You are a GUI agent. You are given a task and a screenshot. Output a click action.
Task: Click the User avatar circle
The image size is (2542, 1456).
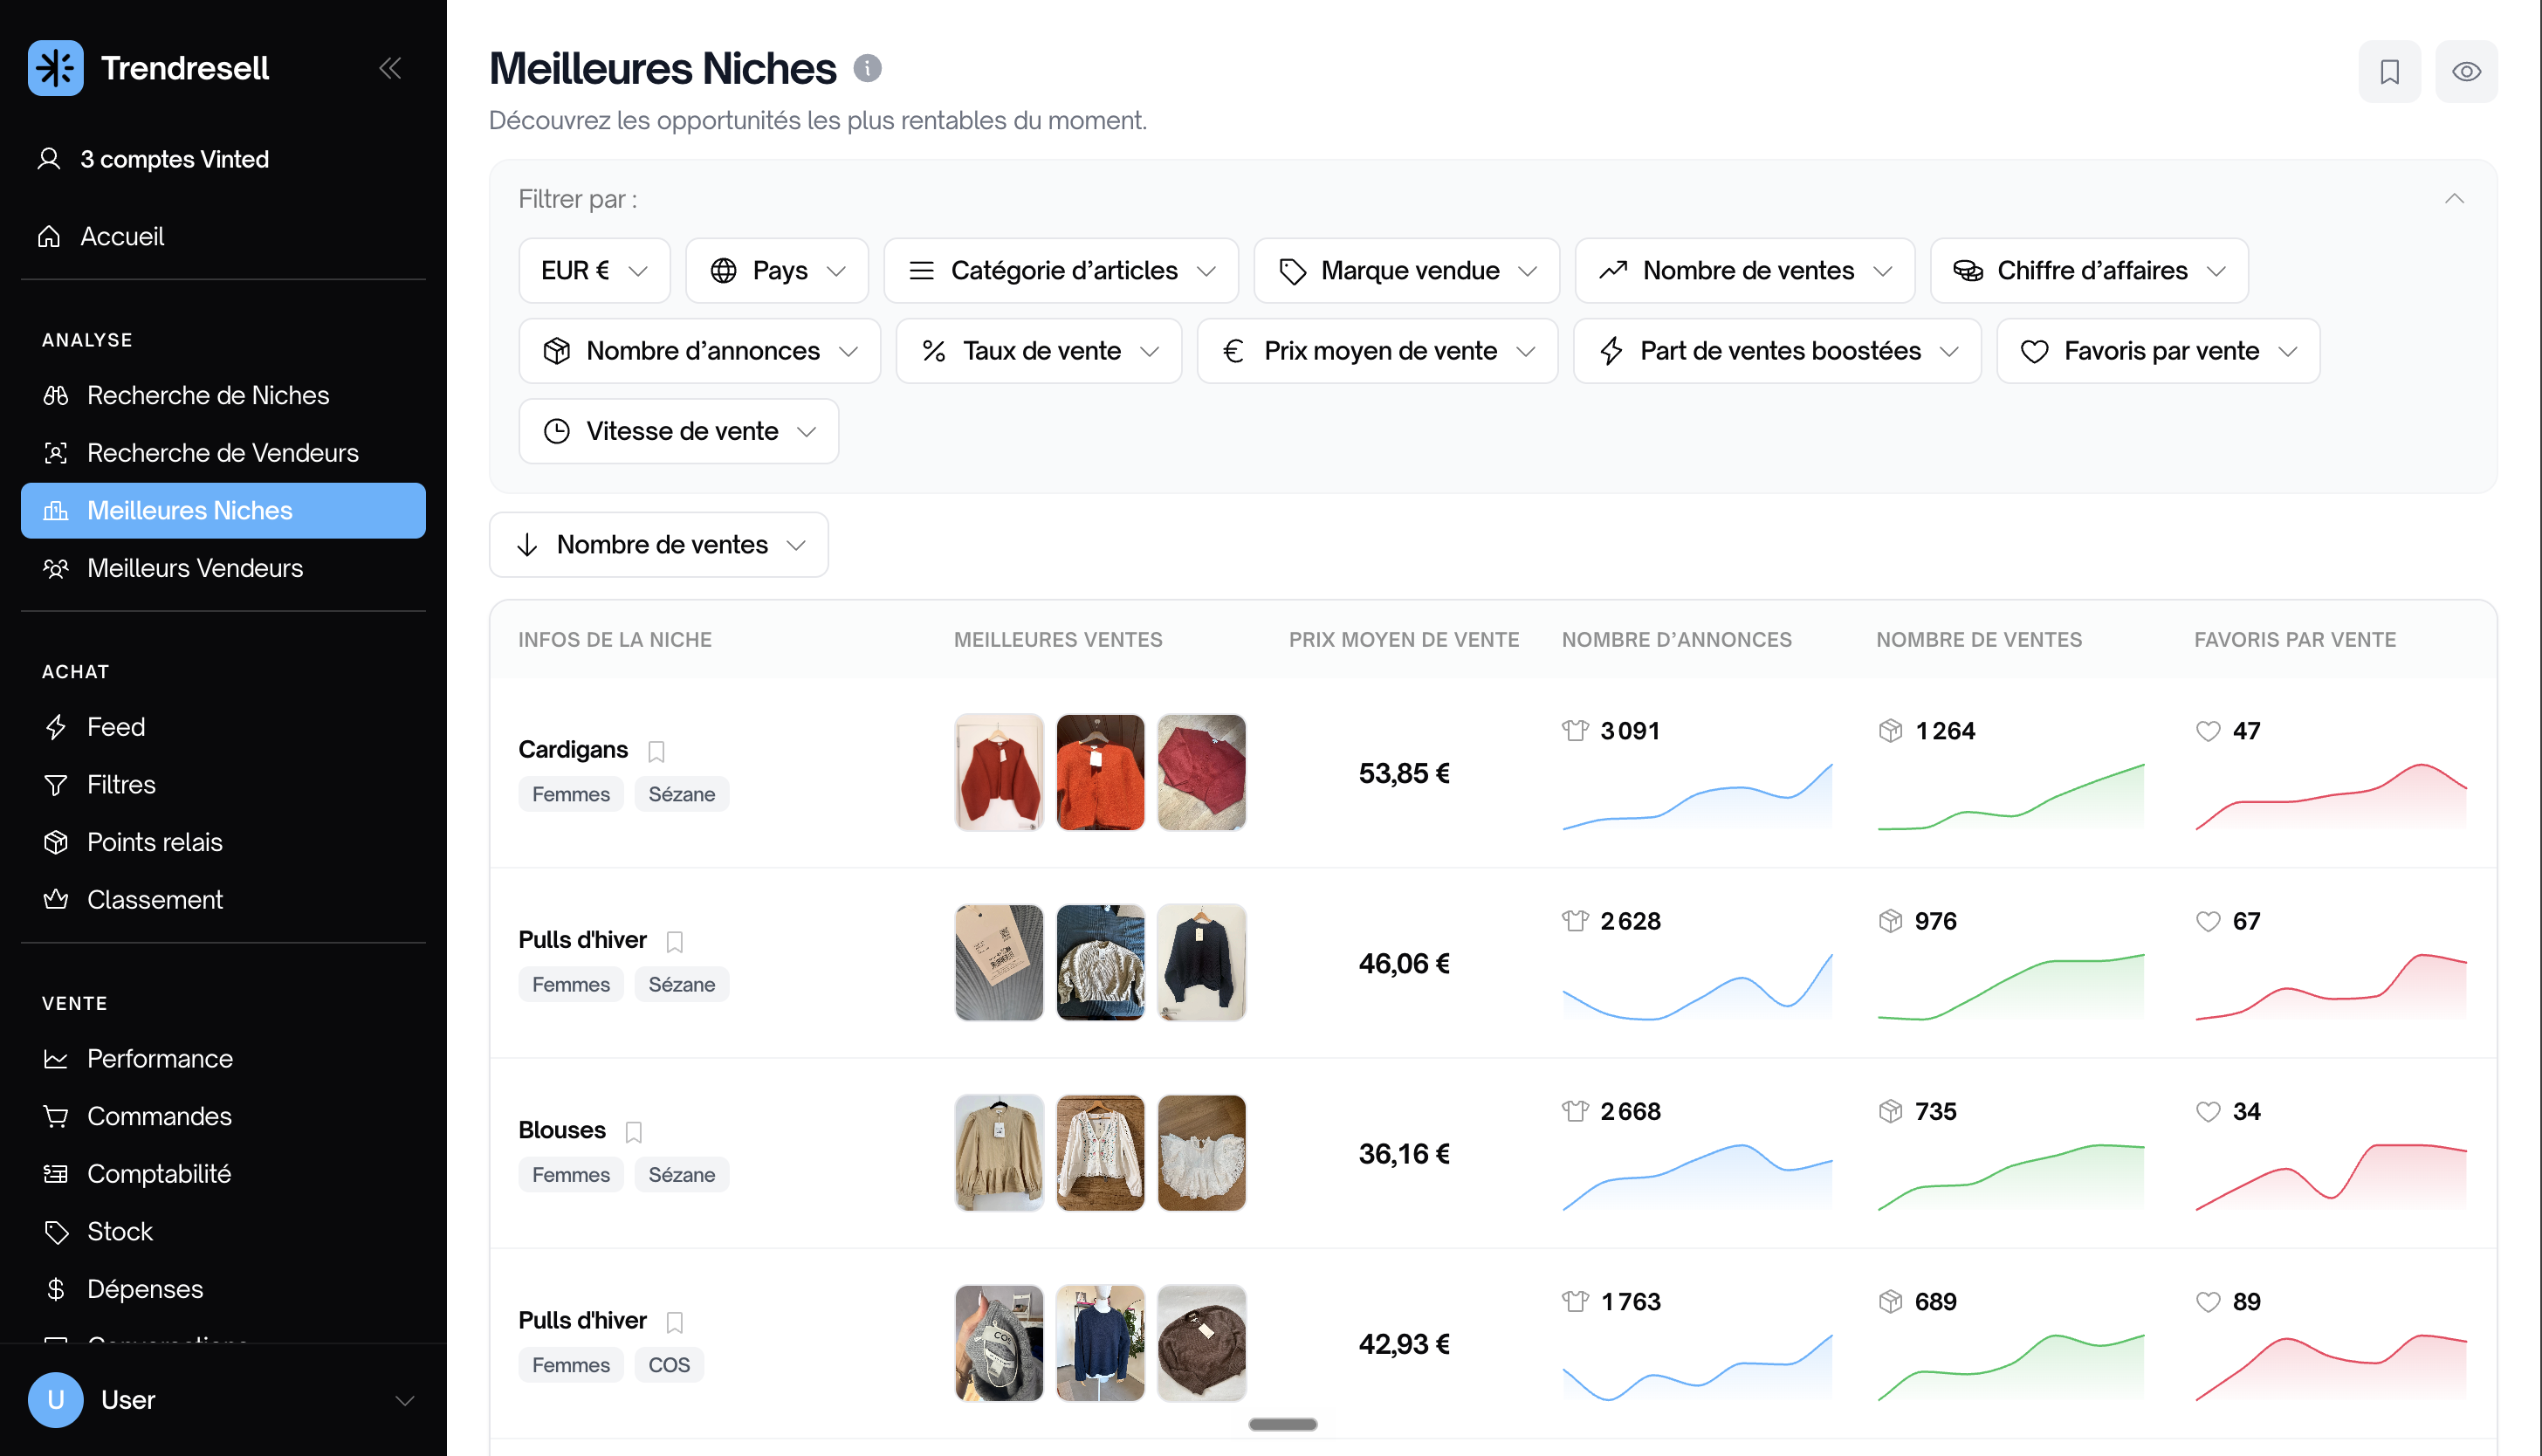tap(55, 1400)
